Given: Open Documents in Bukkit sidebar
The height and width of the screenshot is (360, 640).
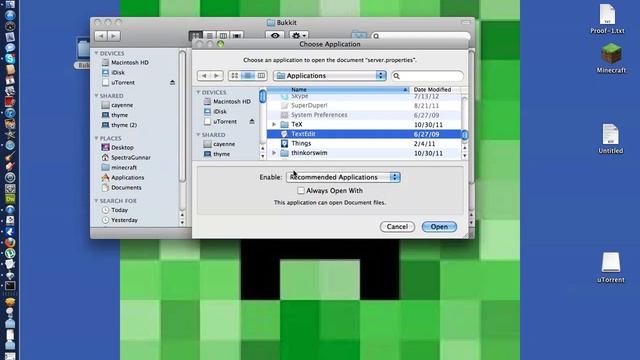Looking at the screenshot, I should (x=121, y=188).
